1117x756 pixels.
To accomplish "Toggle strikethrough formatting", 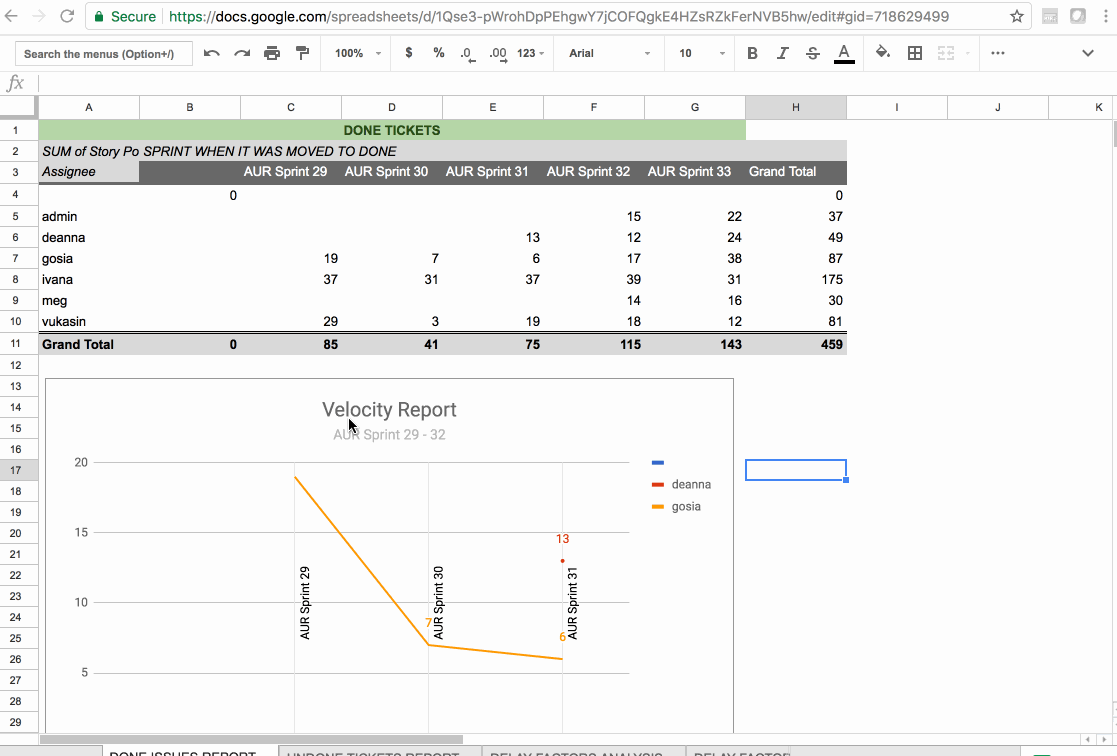I will [813, 52].
